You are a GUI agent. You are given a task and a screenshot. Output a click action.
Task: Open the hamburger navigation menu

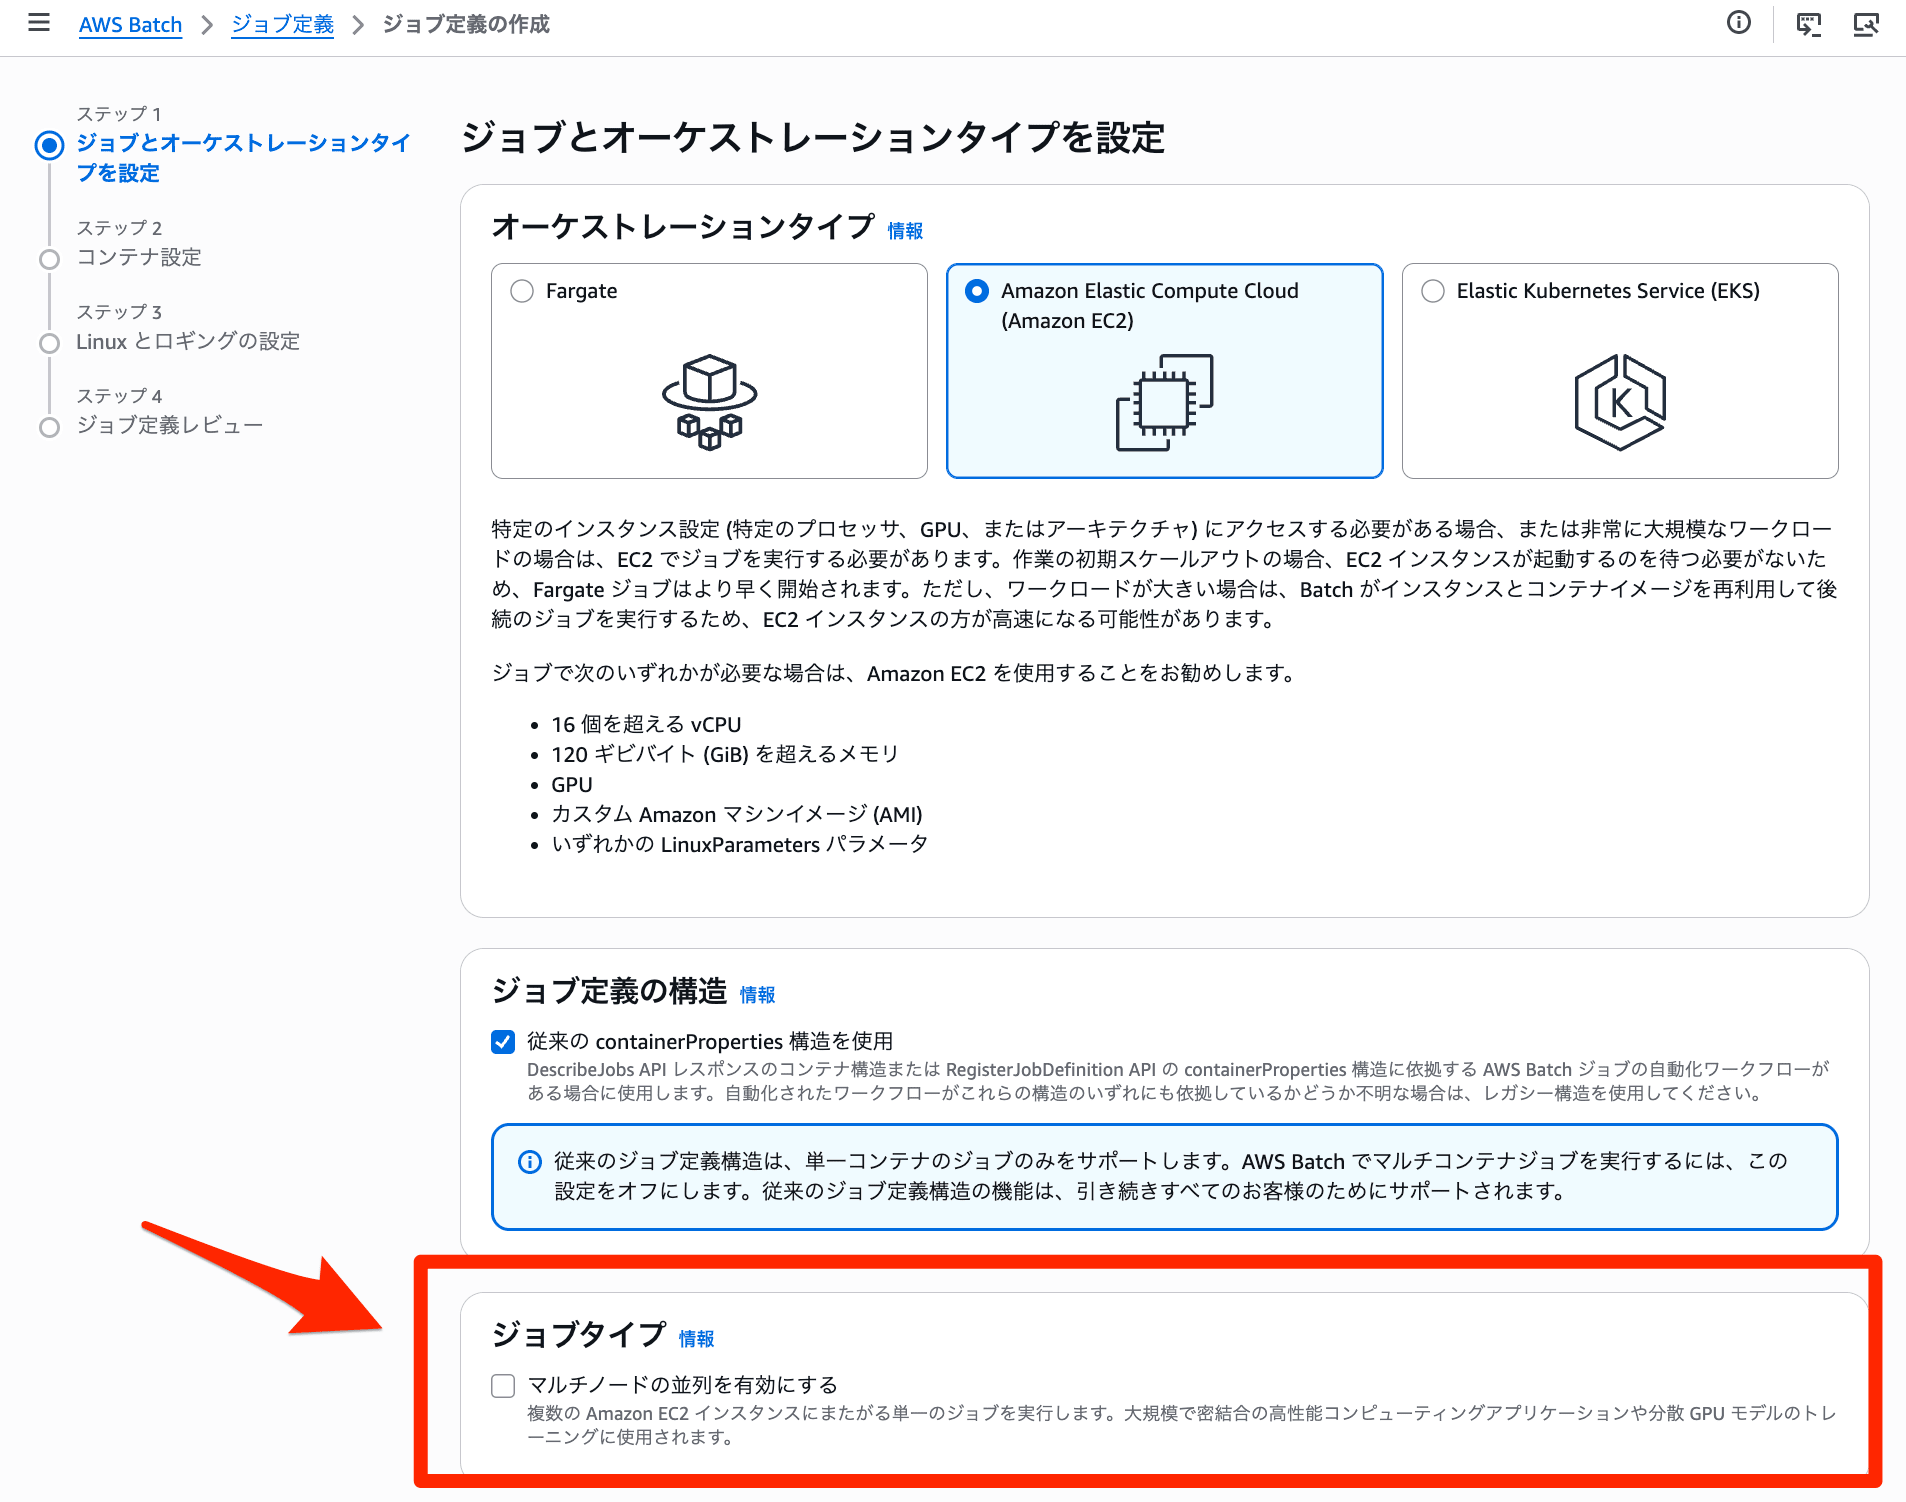click(39, 23)
